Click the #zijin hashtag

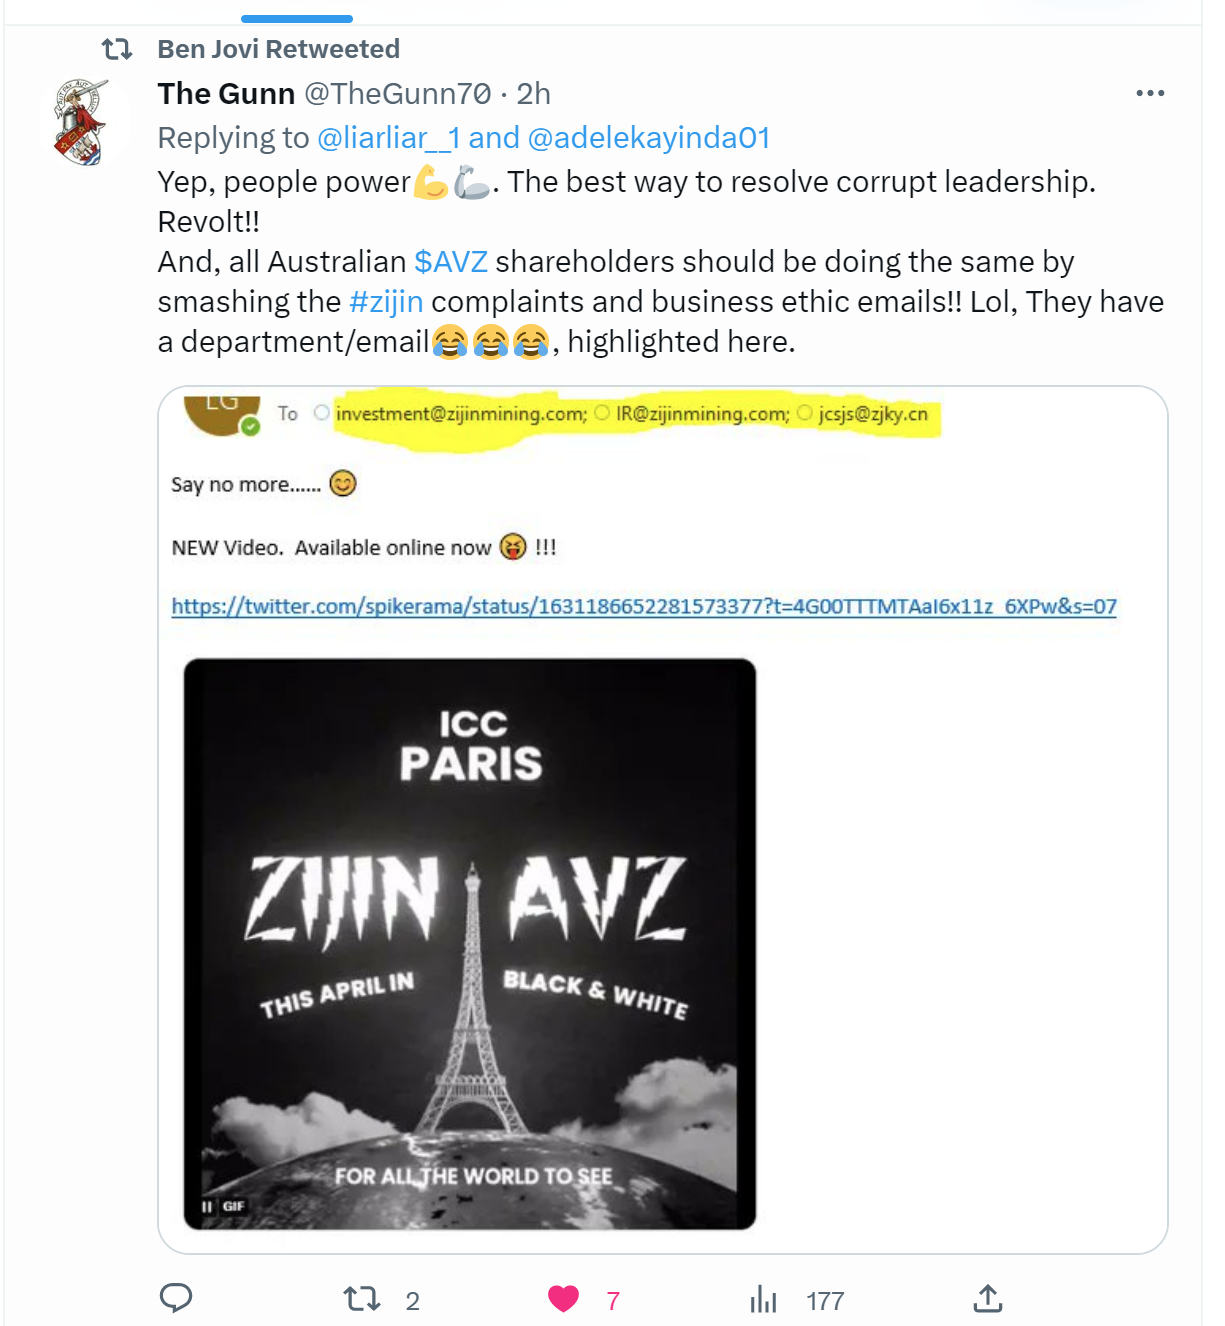(x=386, y=302)
